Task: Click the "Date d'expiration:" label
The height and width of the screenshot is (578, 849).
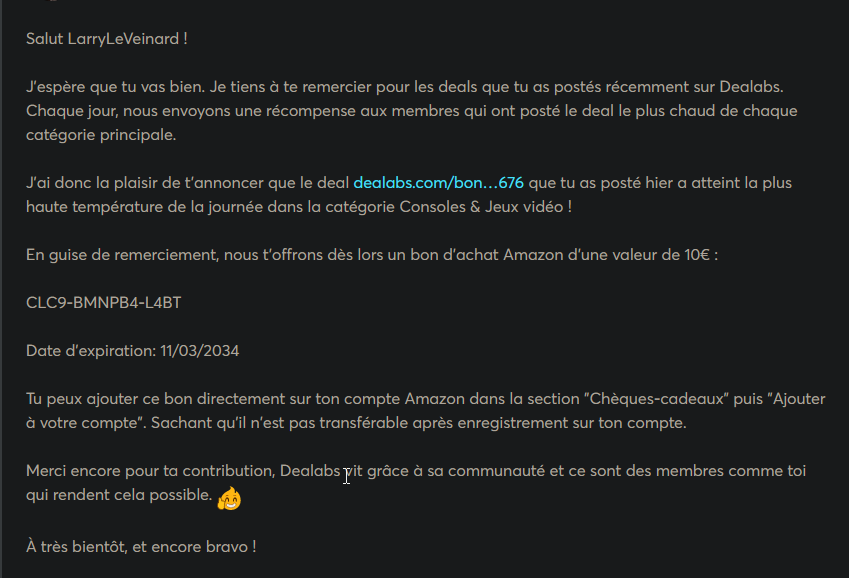Action: click(x=91, y=351)
